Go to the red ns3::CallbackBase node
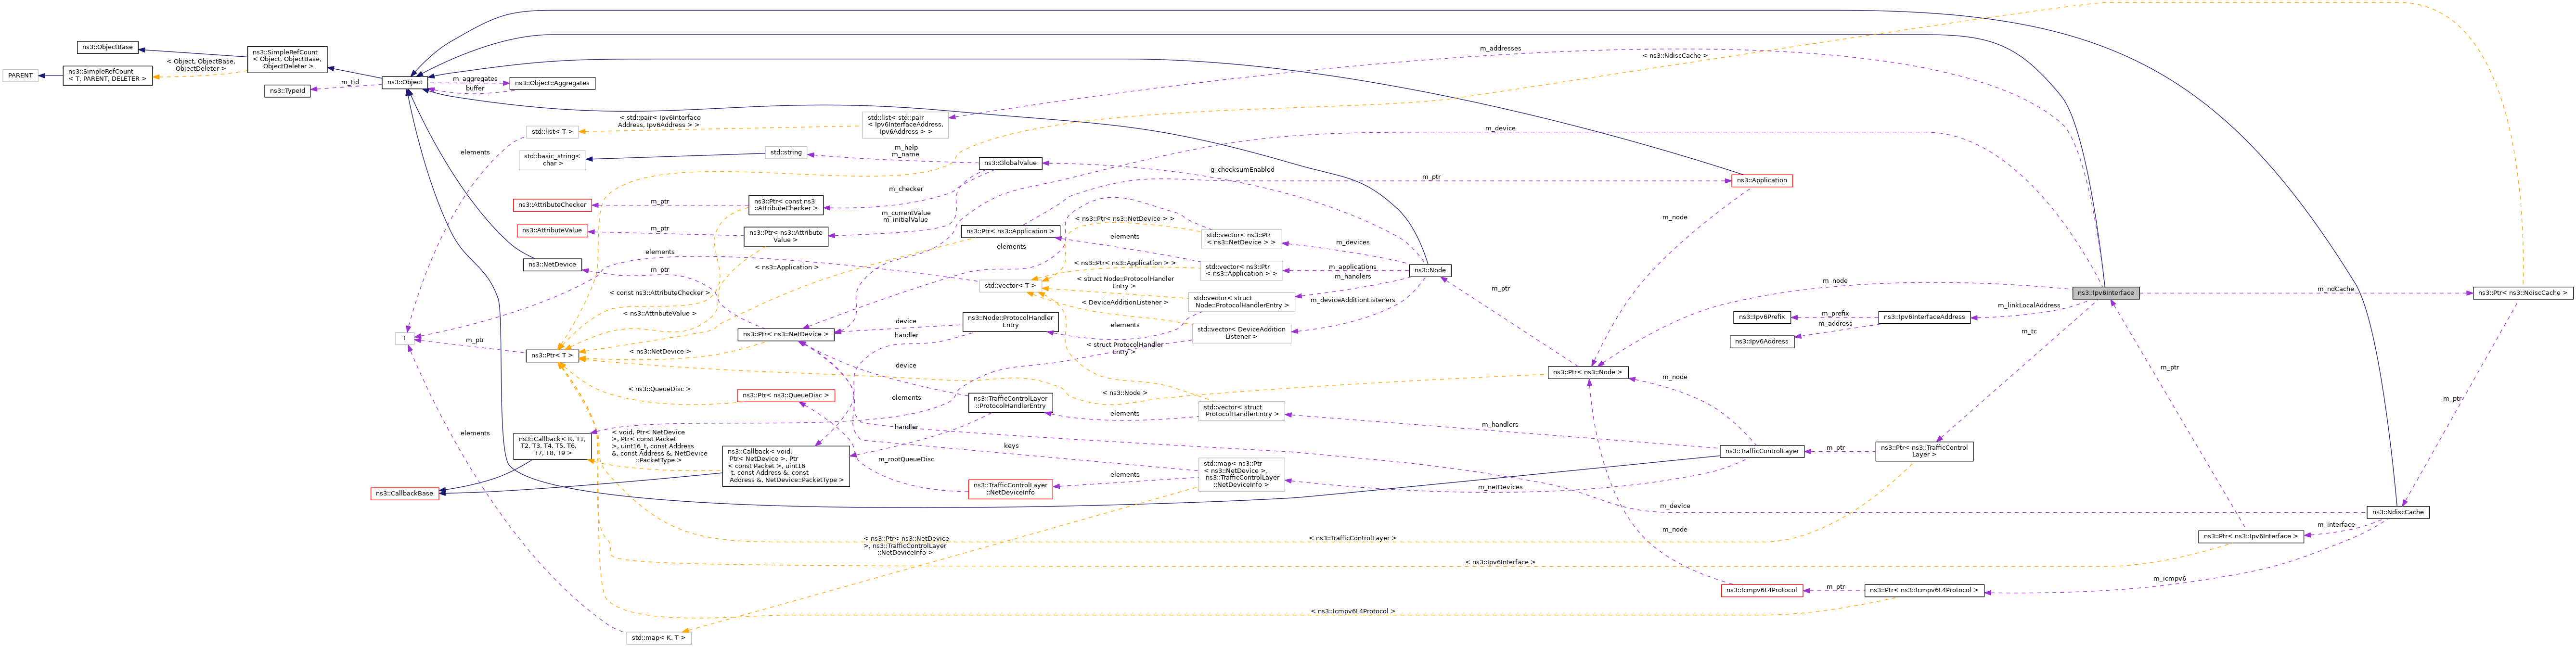The width and height of the screenshot is (2576, 647). click(x=405, y=493)
